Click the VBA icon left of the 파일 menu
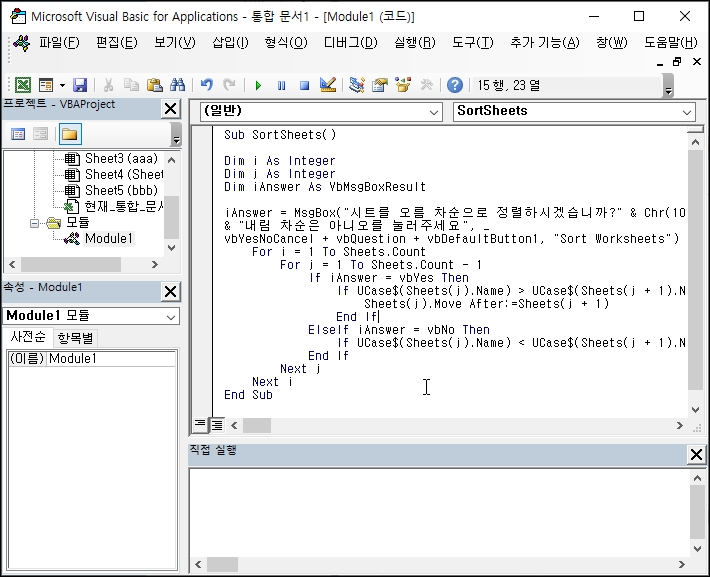Screen dimensions: 710x577 pos(21,43)
